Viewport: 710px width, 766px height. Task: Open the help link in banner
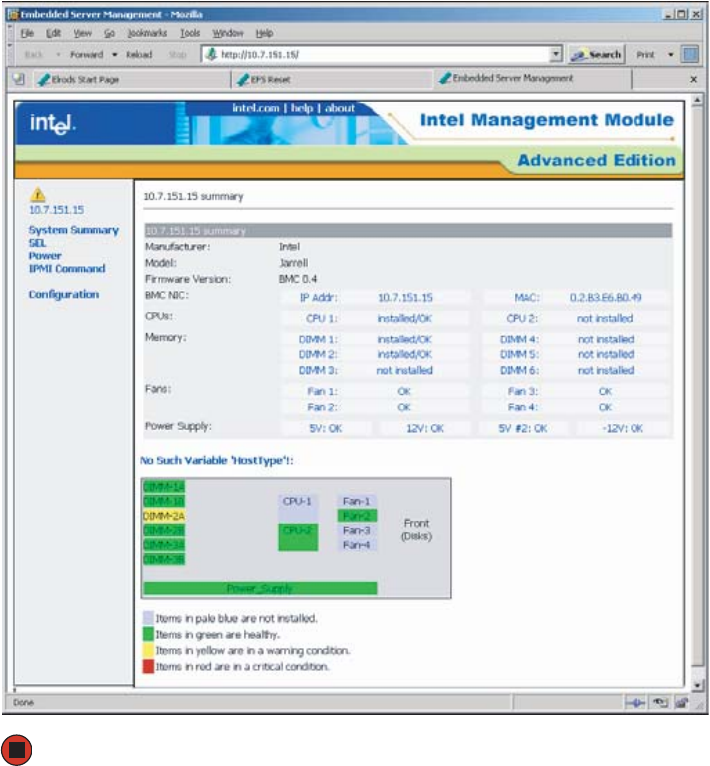(302, 108)
